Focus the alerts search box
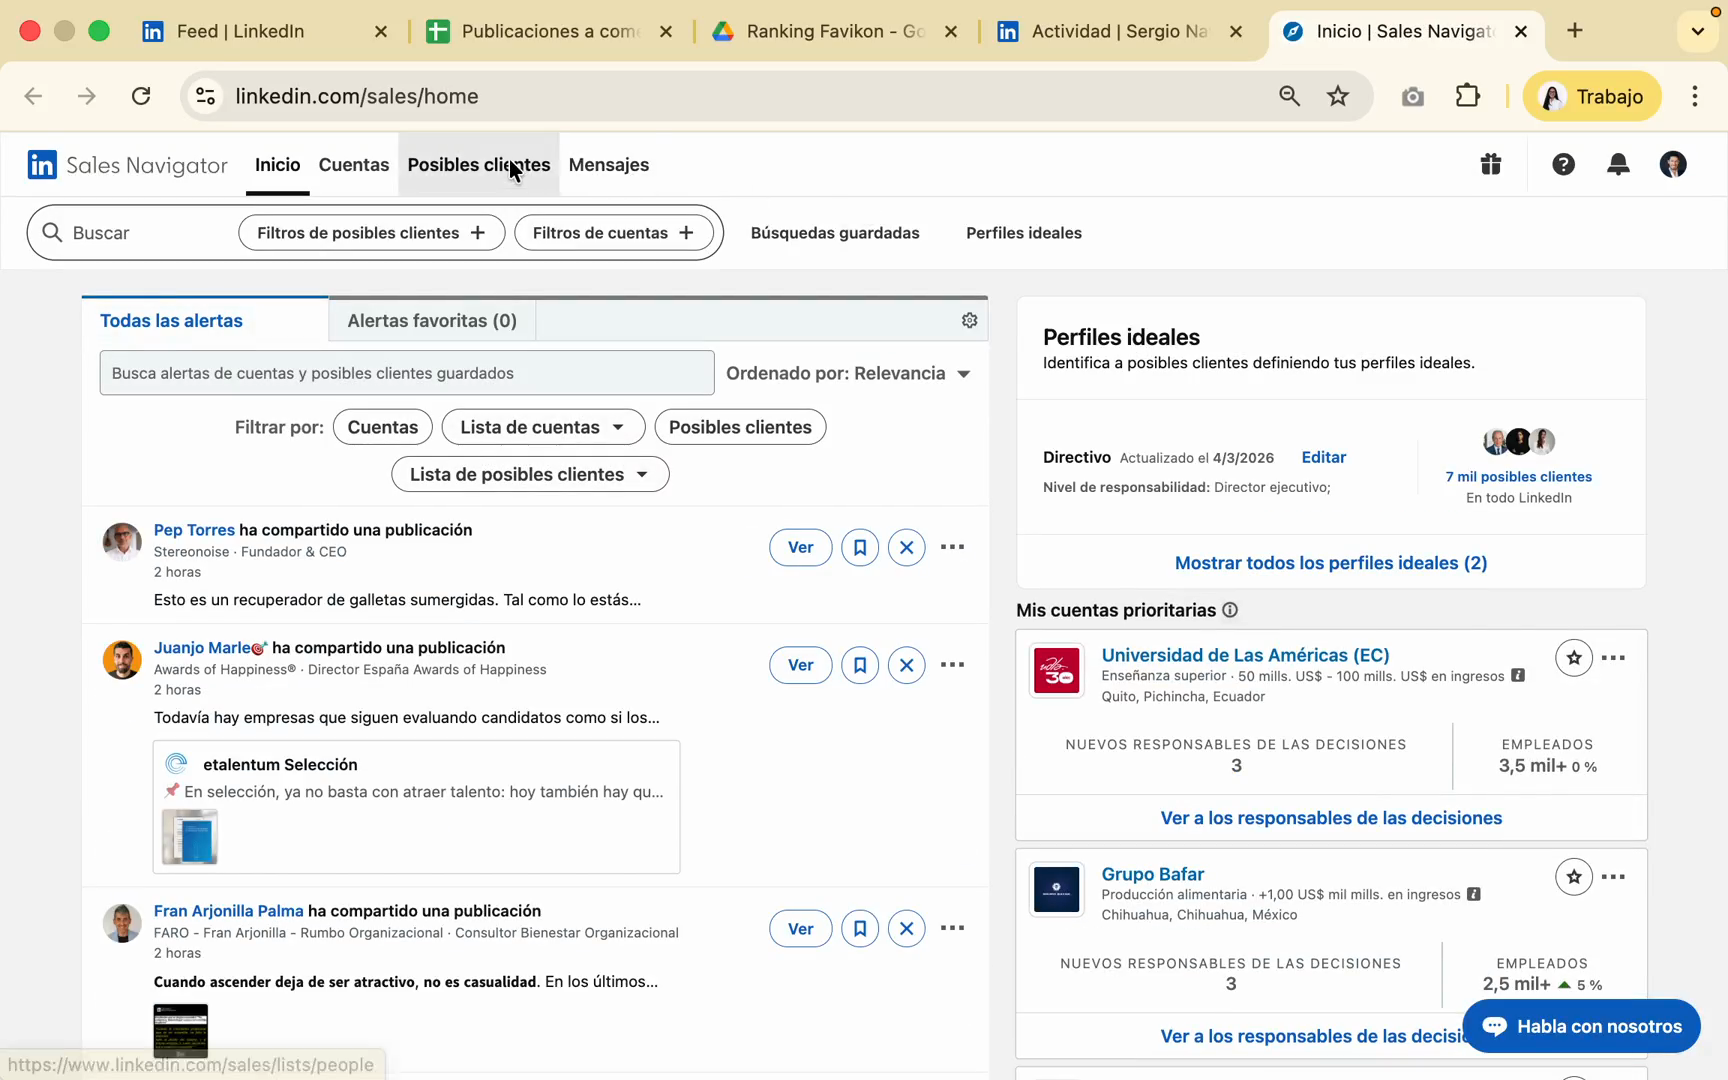The height and width of the screenshot is (1080, 1728). tap(407, 373)
